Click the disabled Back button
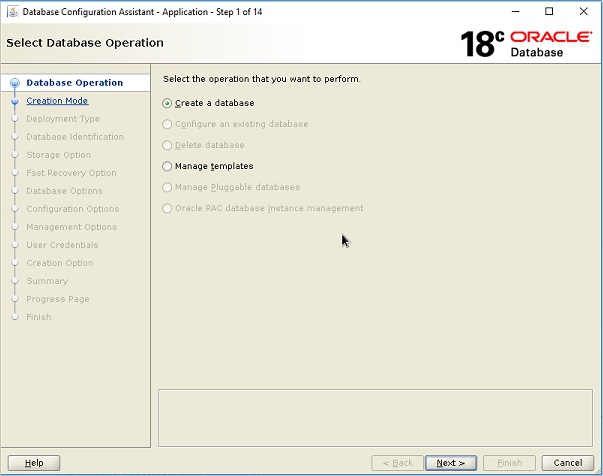 [397, 463]
